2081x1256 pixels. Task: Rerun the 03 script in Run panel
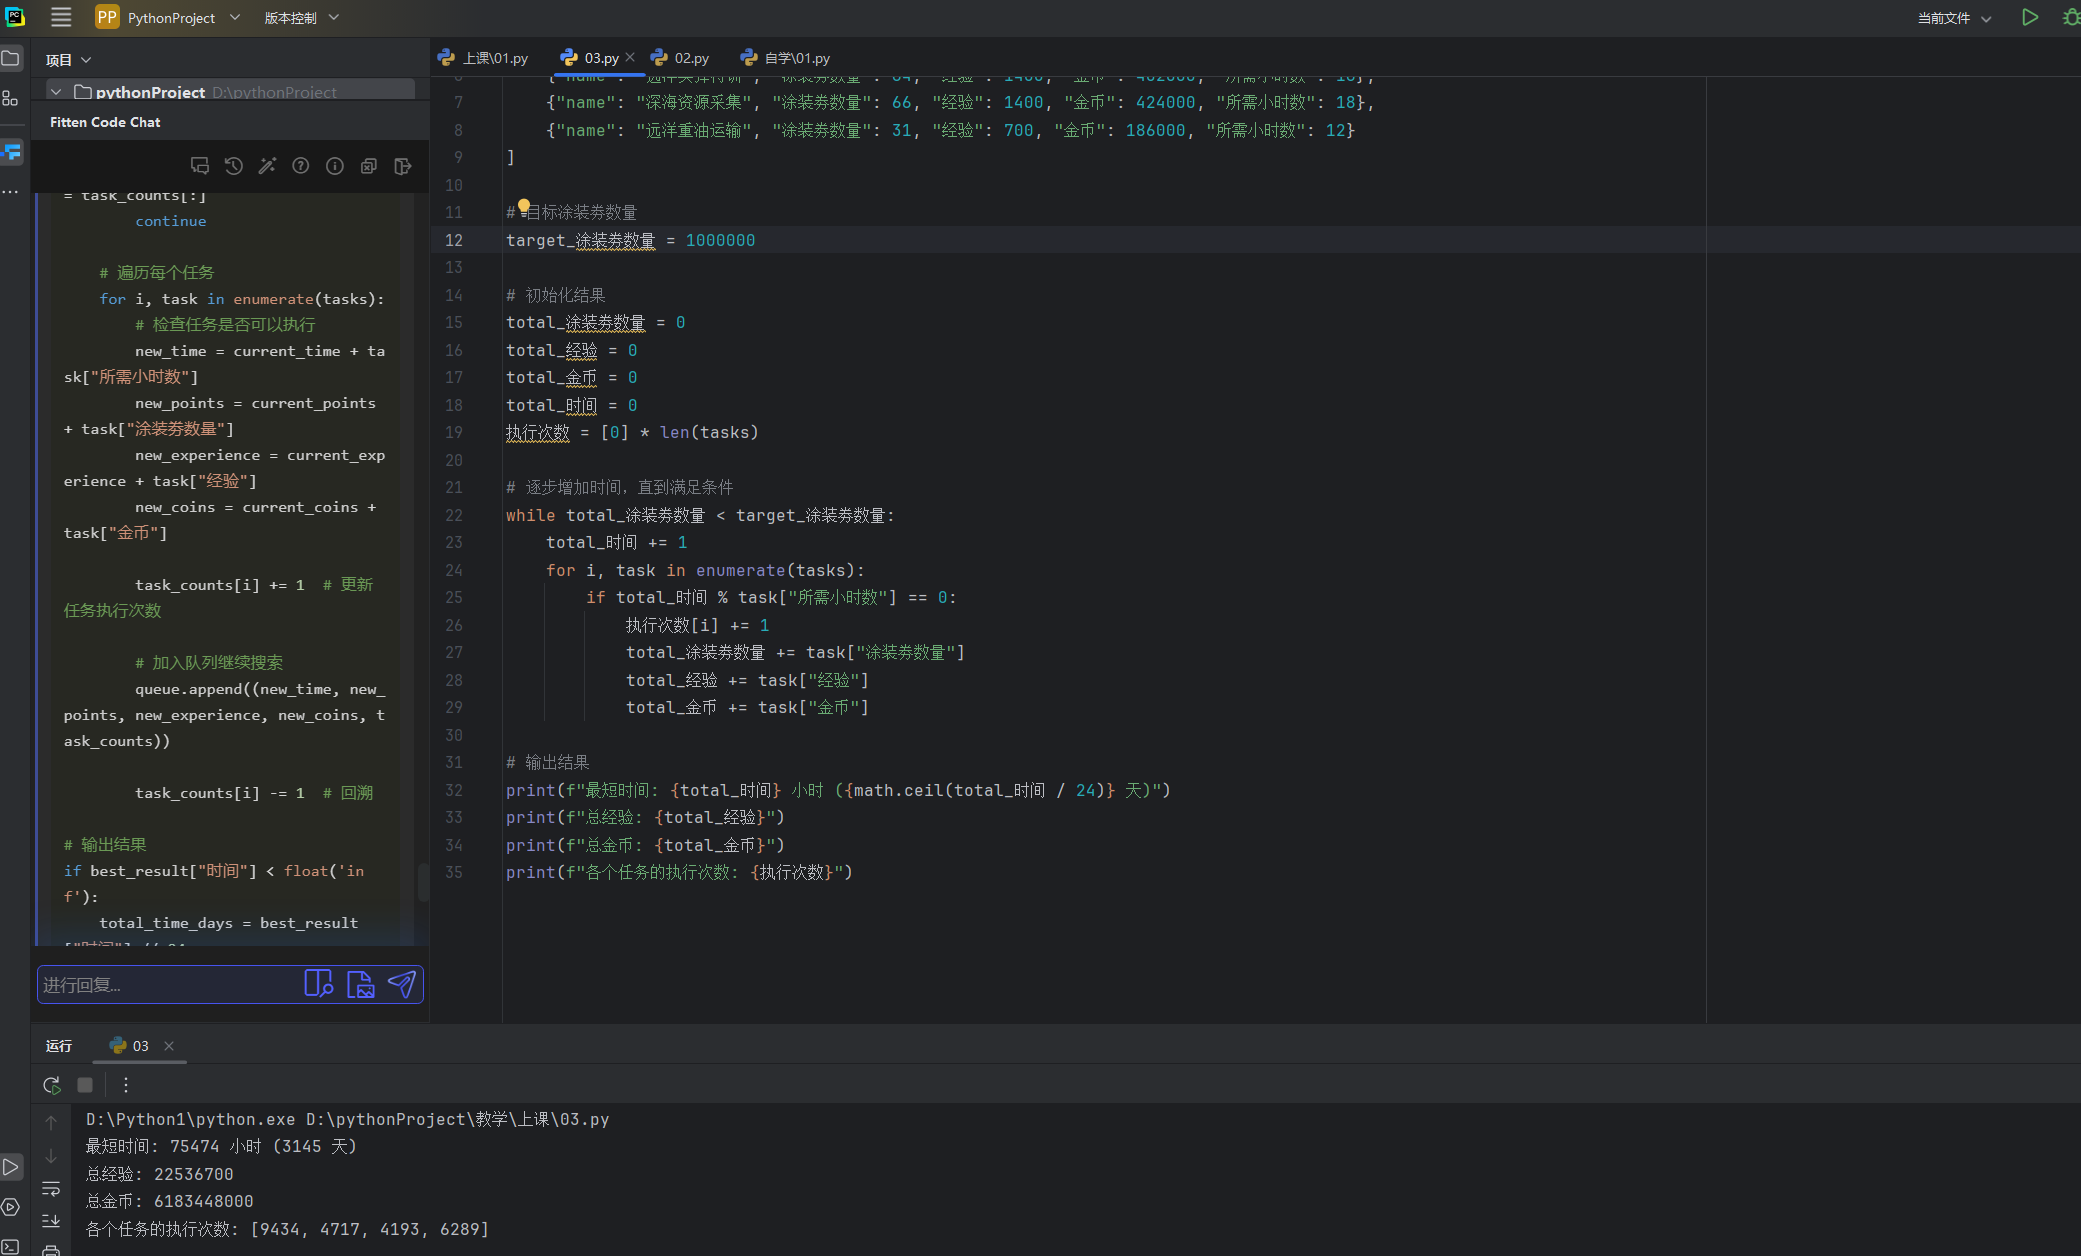[x=52, y=1085]
